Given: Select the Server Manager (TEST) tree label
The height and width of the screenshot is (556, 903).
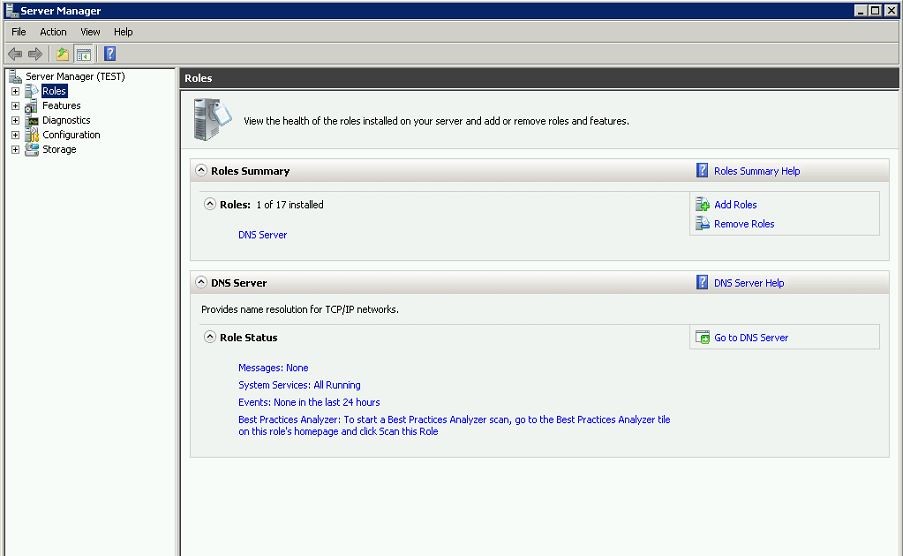Looking at the screenshot, I should [75, 76].
